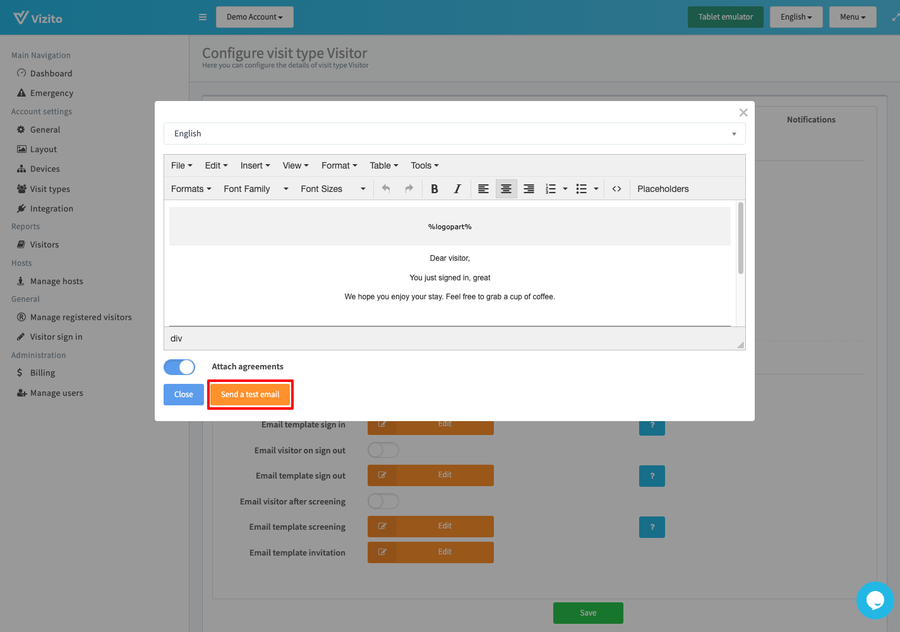The height and width of the screenshot is (632, 900).
Task: Select the Bold formatting icon
Action: [434, 188]
